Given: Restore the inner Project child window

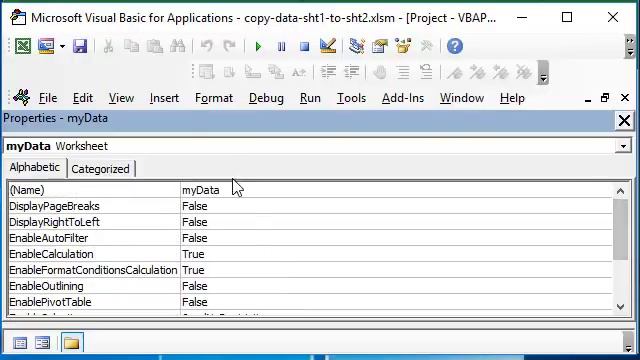Looking at the screenshot, I should point(605,98).
